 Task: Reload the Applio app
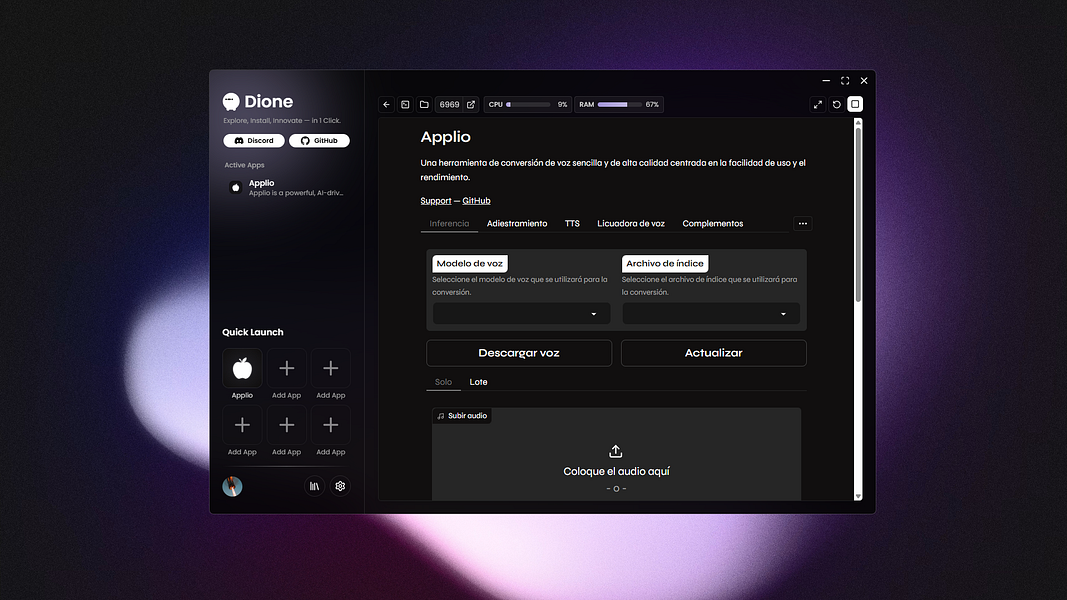[x=837, y=105]
